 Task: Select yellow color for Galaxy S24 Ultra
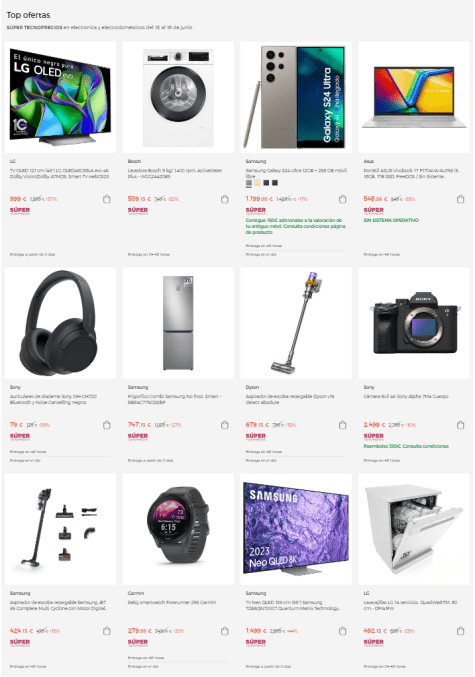[x=257, y=183]
